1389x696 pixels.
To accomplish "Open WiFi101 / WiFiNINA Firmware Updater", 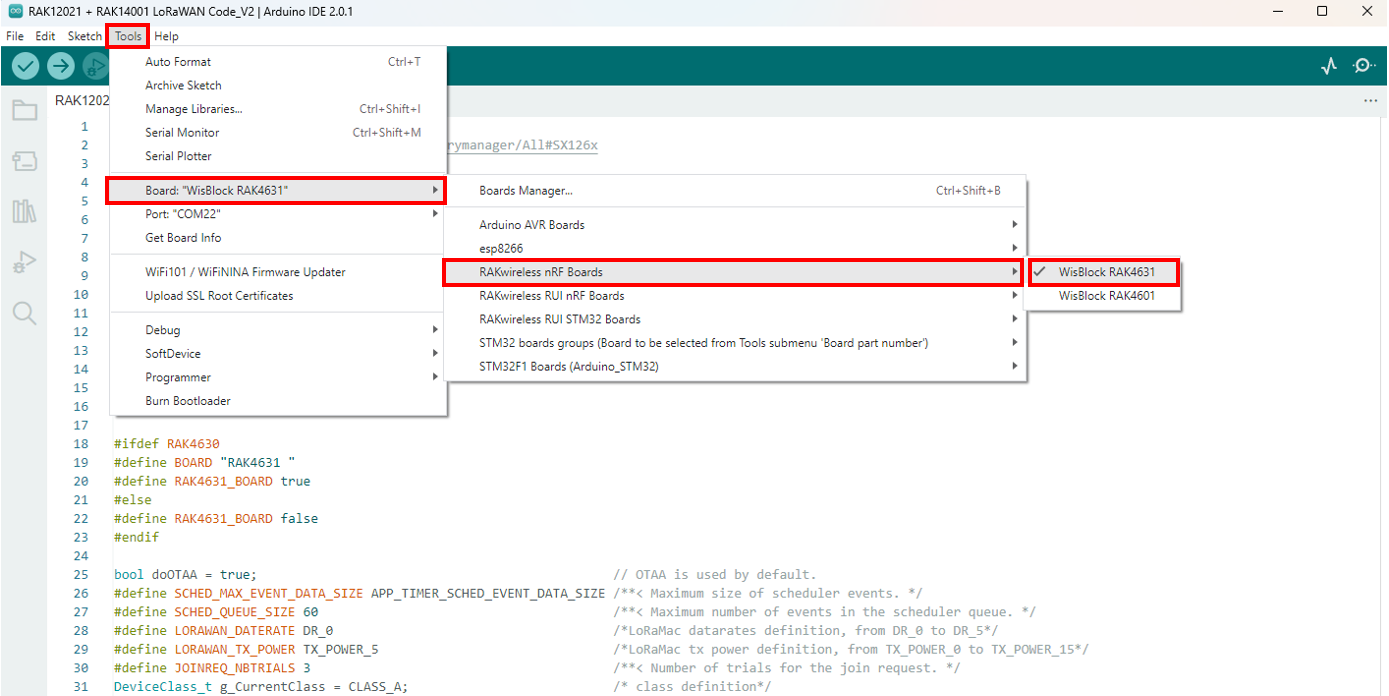I will click(278, 272).
